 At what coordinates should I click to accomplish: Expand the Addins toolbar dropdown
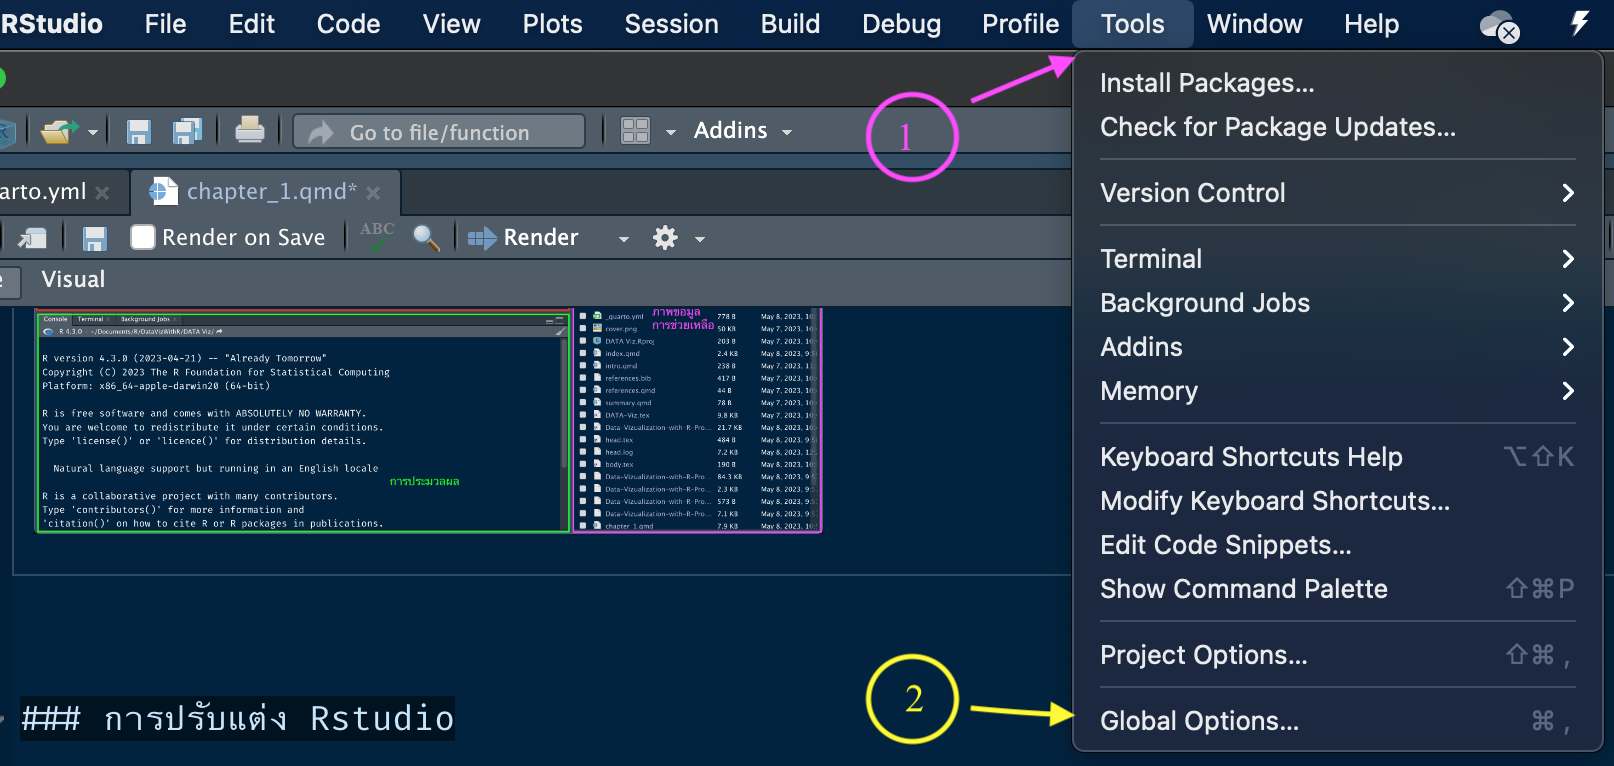[x=743, y=131]
